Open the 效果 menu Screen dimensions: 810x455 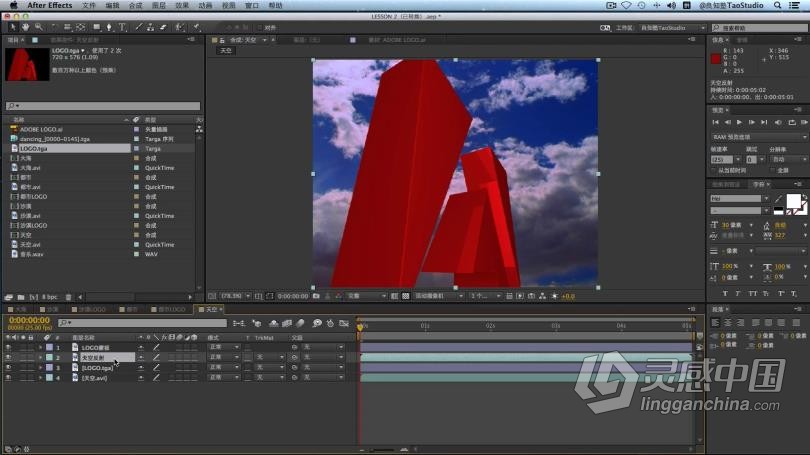[182, 5]
